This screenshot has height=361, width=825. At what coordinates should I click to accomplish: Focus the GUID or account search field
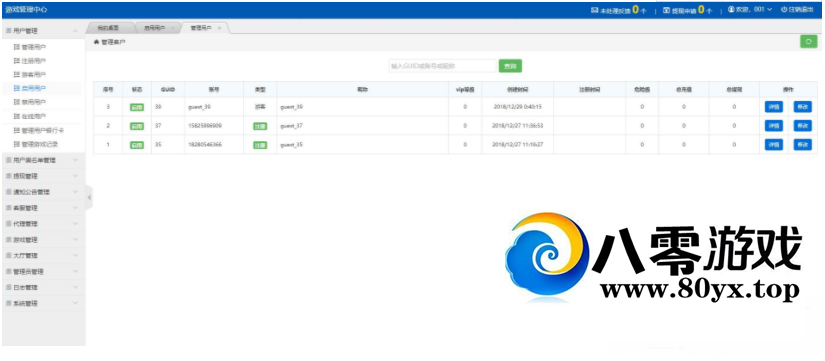click(x=442, y=66)
